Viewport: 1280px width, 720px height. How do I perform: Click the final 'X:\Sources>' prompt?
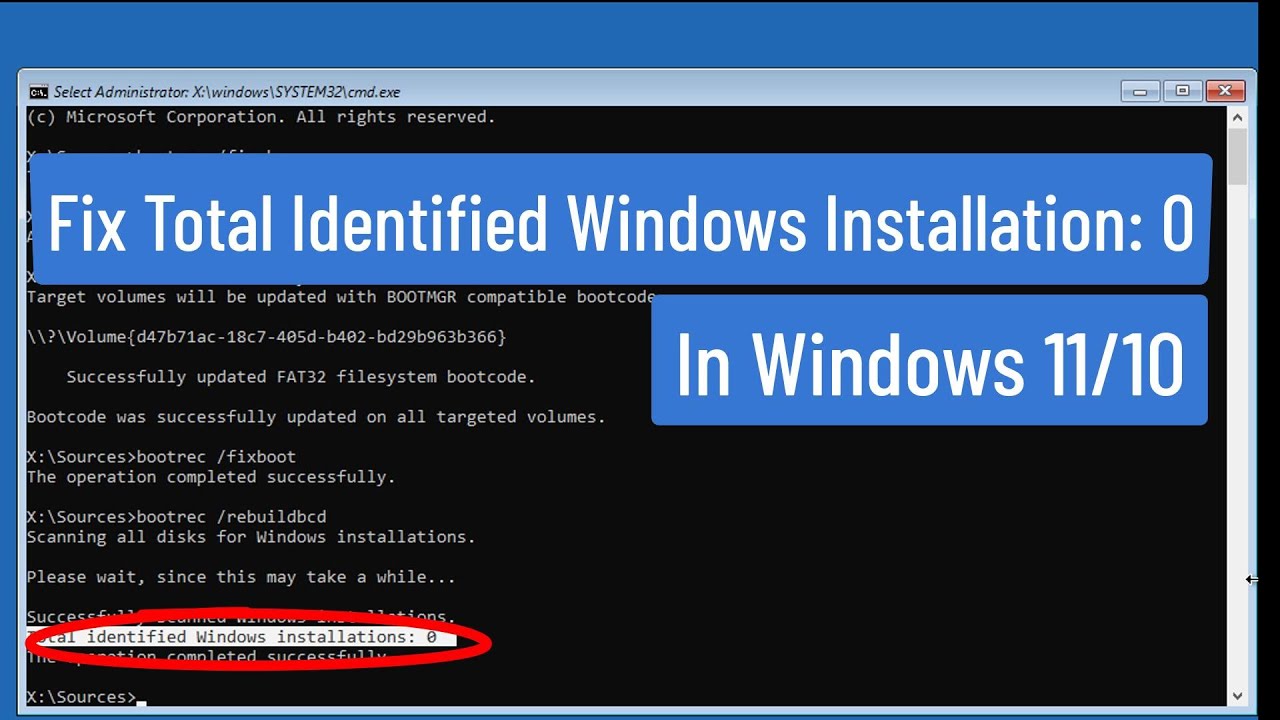pos(81,697)
